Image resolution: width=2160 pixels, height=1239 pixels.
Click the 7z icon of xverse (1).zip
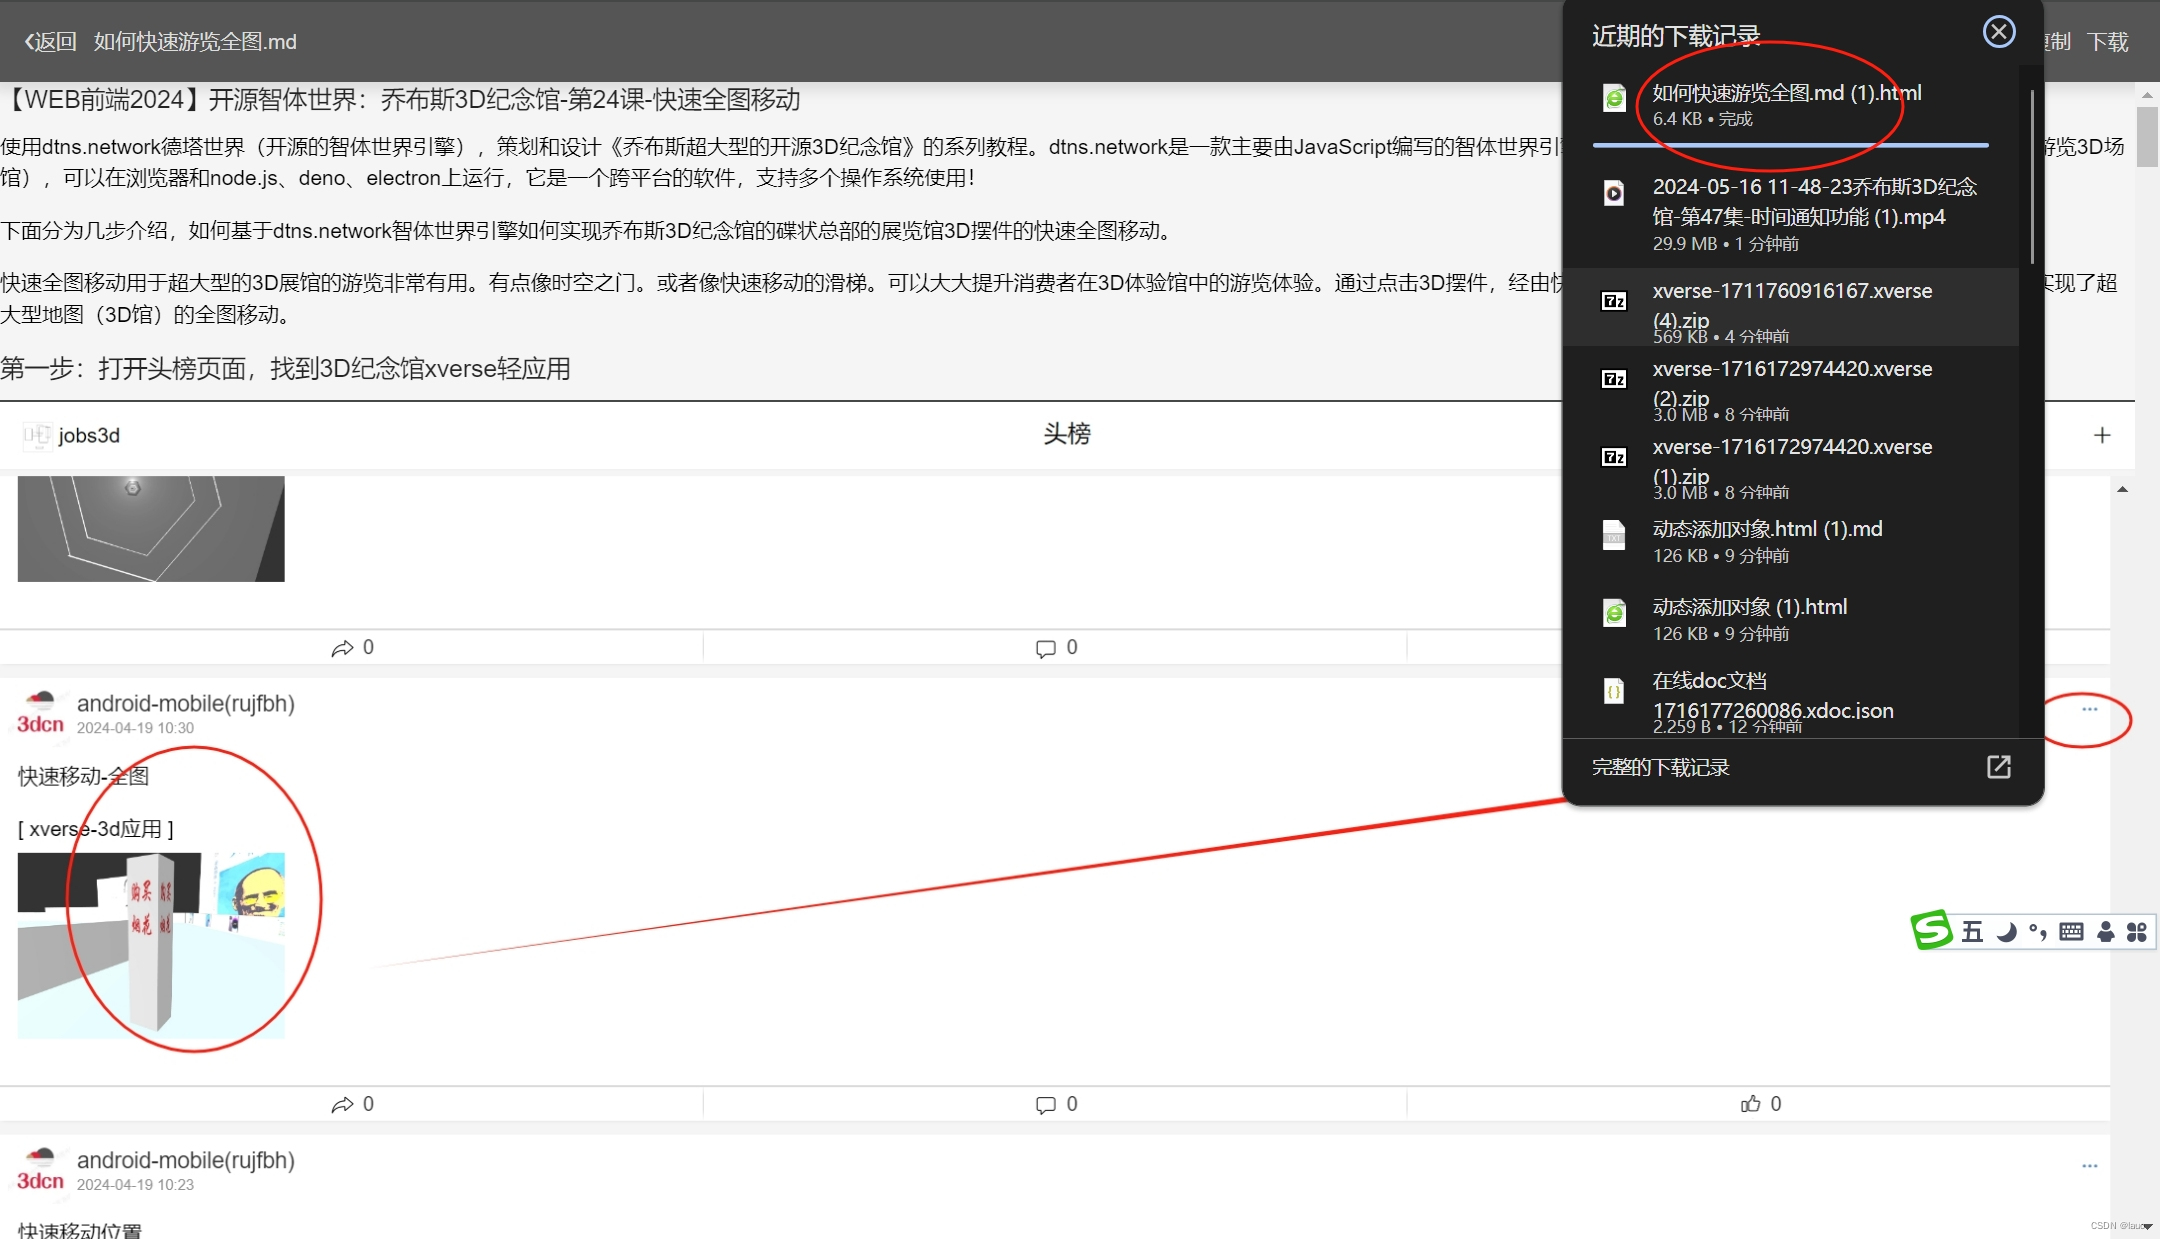point(1614,456)
